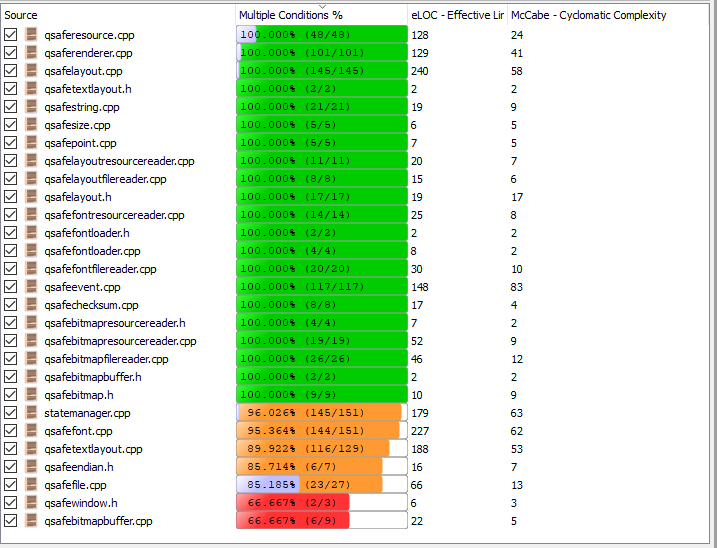The height and width of the screenshot is (548, 717).
Task: Uncheck the qsaferenderer.cpp checkbox
Action: pos(11,53)
